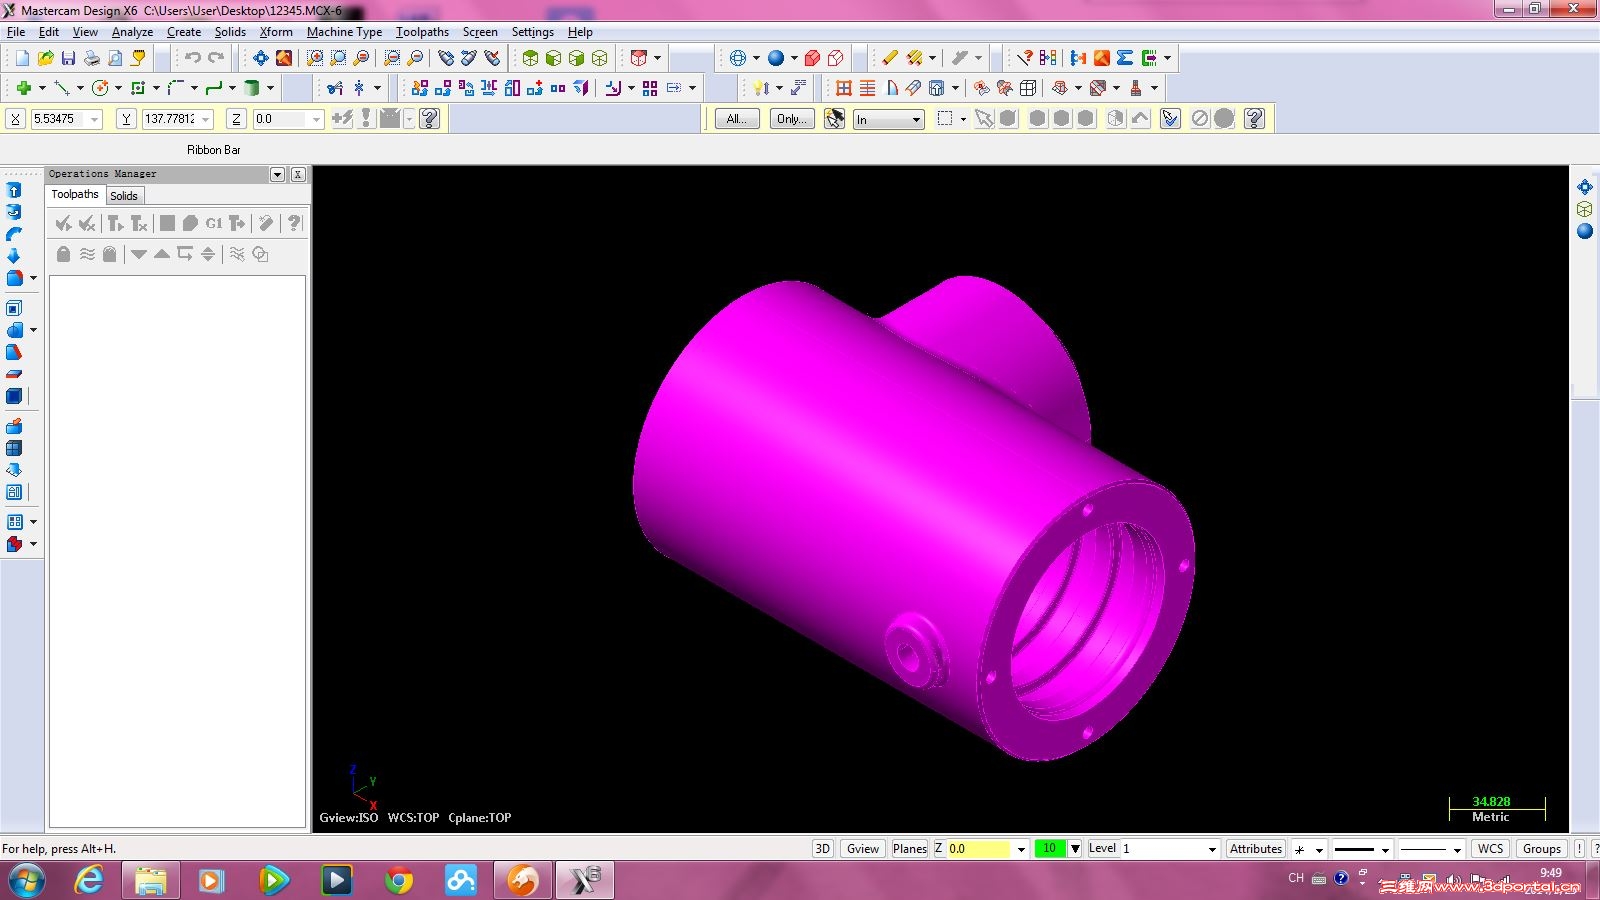Open a file with the folder icon
Image resolution: width=1600 pixels, height=900 pixels.
pos(45,58)
